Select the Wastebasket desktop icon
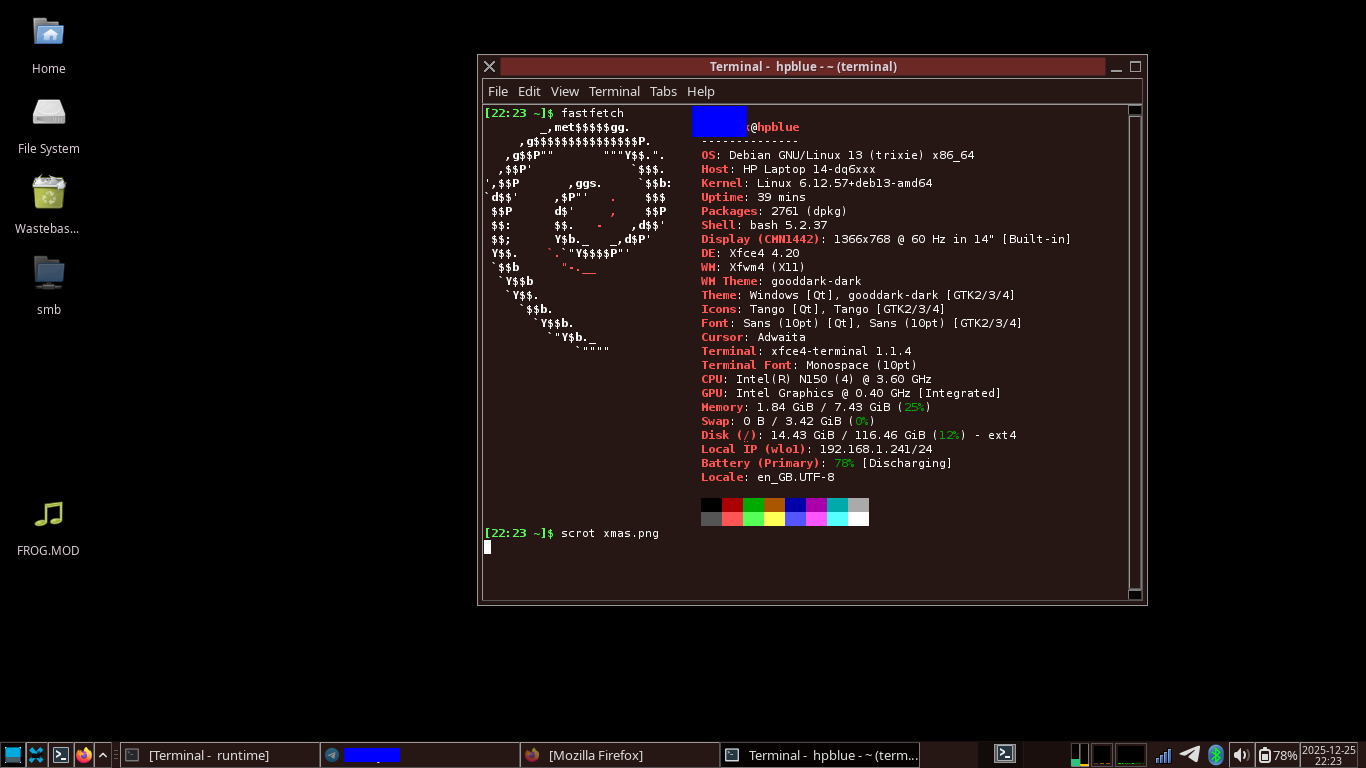 [48, 192]
